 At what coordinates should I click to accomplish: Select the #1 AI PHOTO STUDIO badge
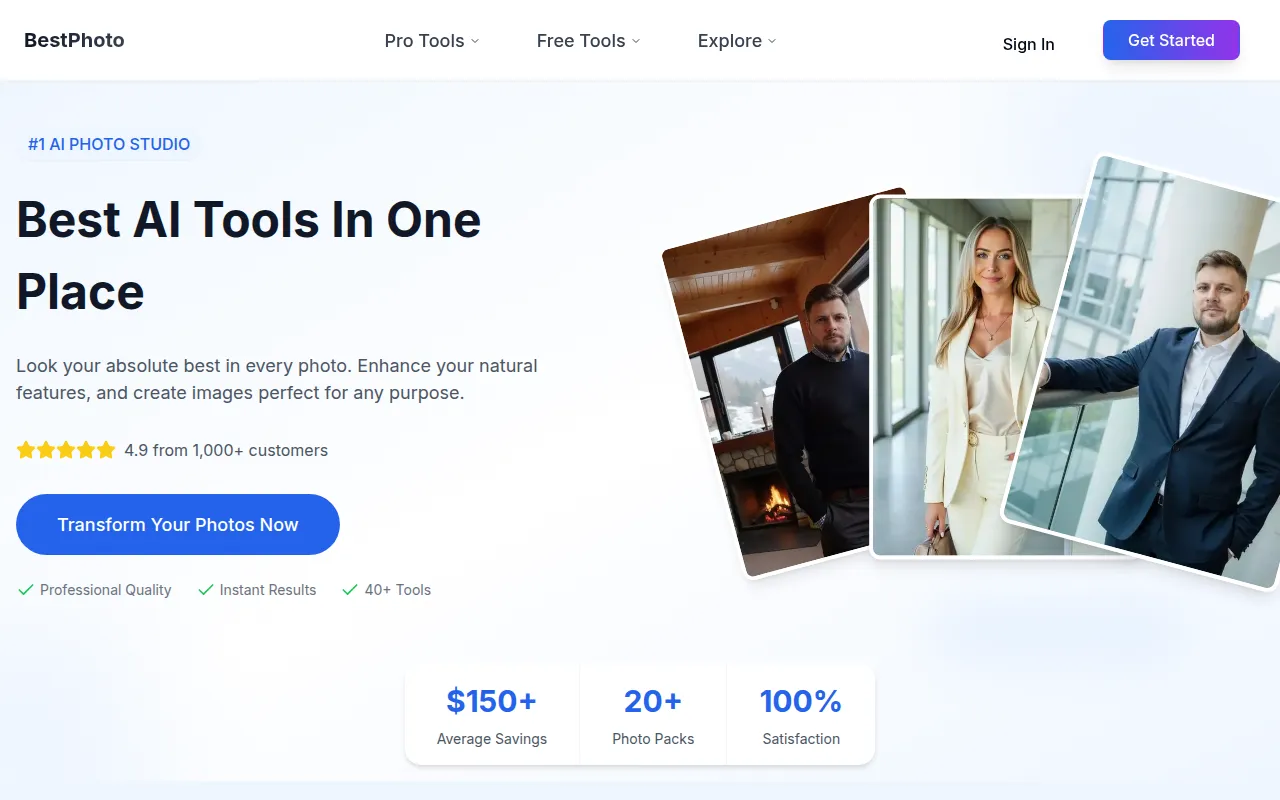click(108, 144)
